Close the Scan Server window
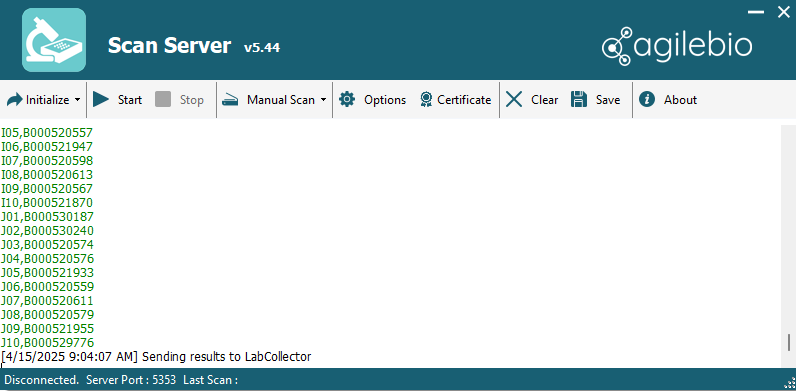 pos(784,12)
